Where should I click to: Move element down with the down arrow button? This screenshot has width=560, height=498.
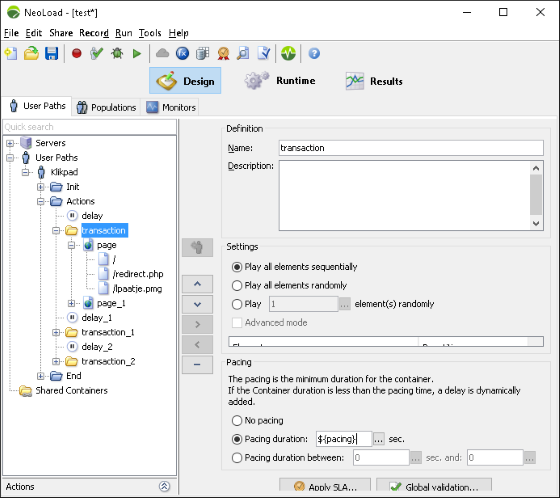[197, 304]
